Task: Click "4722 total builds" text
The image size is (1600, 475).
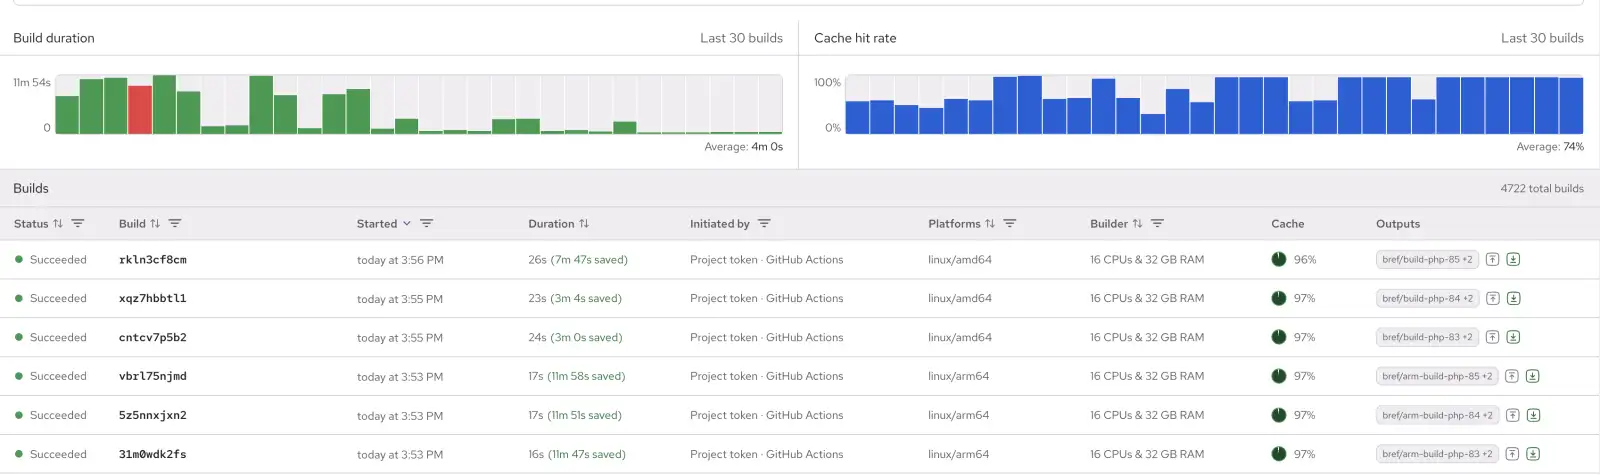Action: (x=1542, y=189)
